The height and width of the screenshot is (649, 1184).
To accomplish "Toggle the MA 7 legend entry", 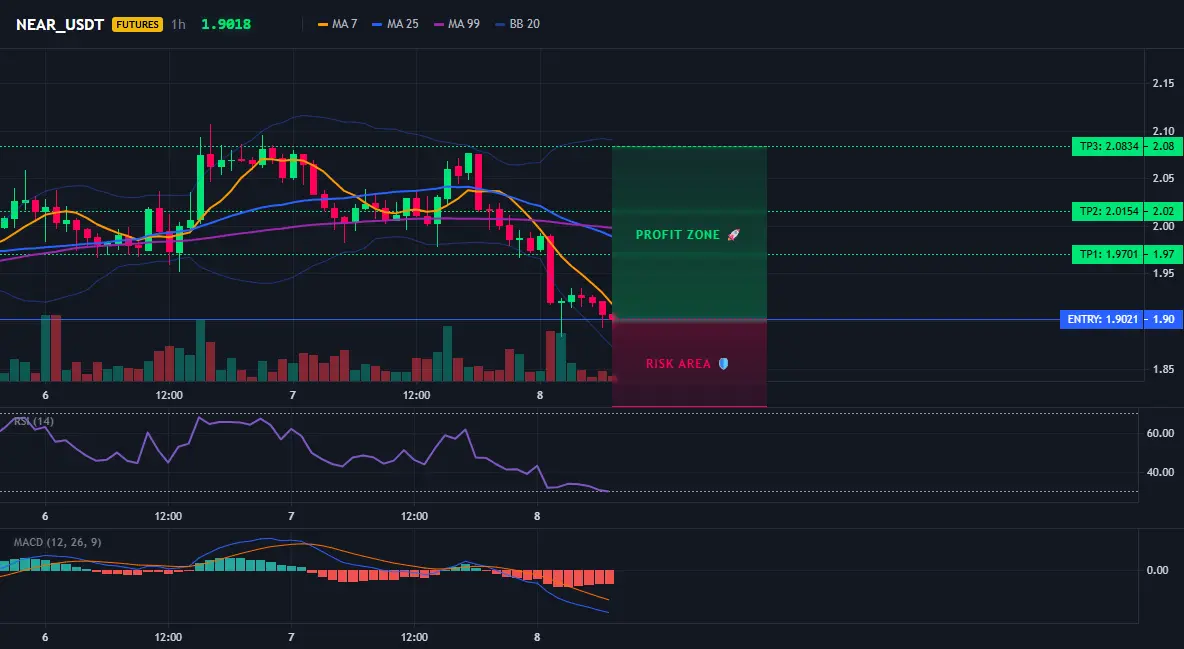I will coord(338,24).
